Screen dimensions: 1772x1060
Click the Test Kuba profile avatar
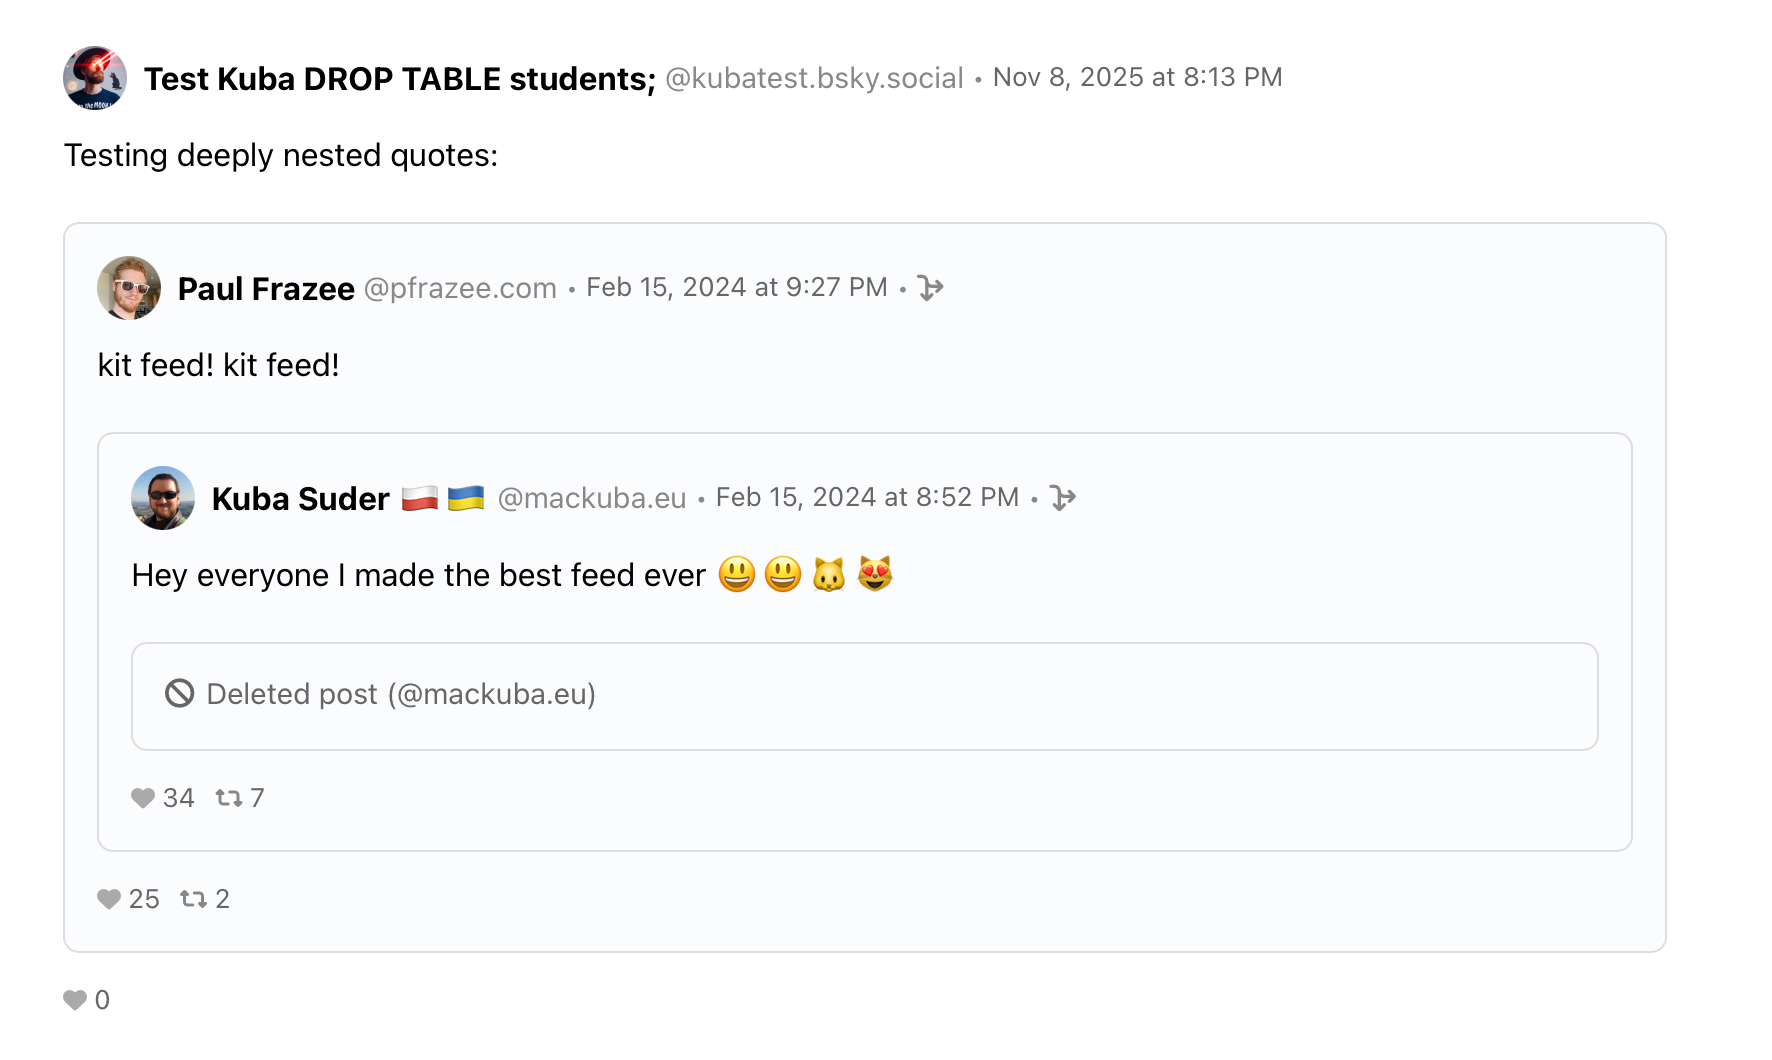(x=95, y=78)
